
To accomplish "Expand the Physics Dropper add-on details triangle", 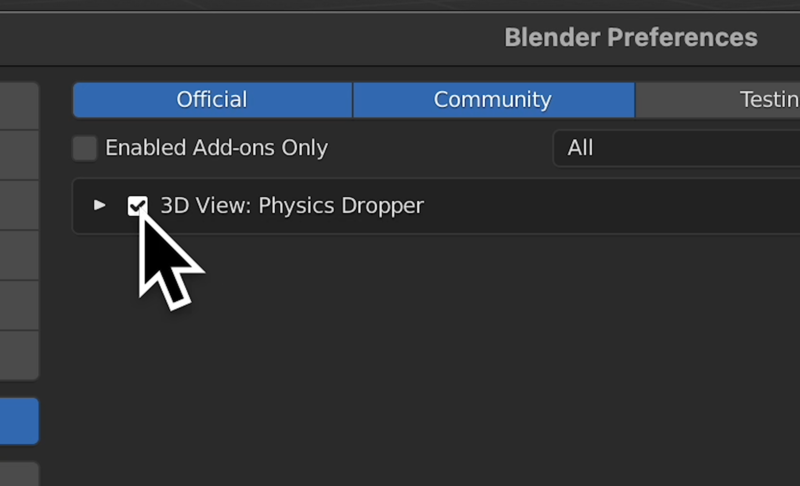I will [99, 205].
